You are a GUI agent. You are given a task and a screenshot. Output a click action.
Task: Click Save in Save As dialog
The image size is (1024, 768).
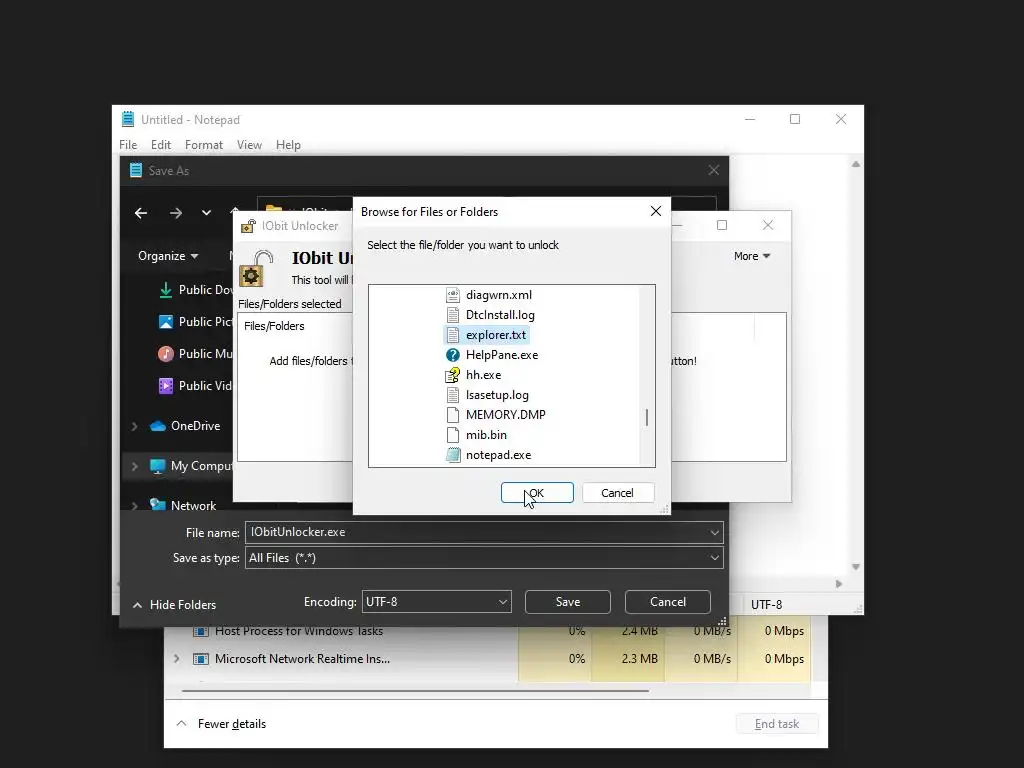pos(568,602)
